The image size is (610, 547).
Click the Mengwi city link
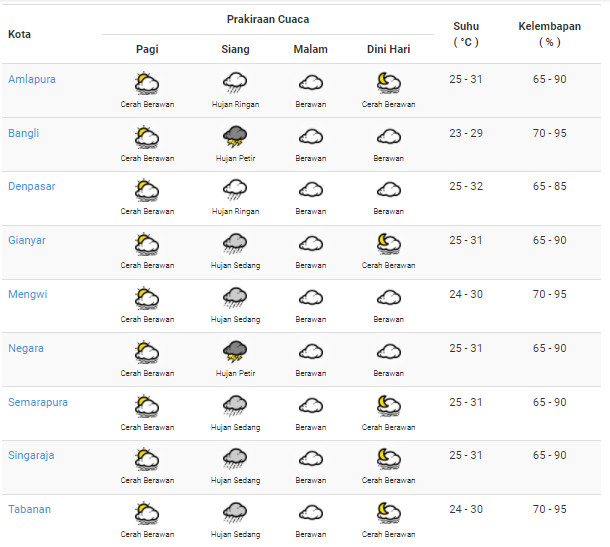(26, 294)
